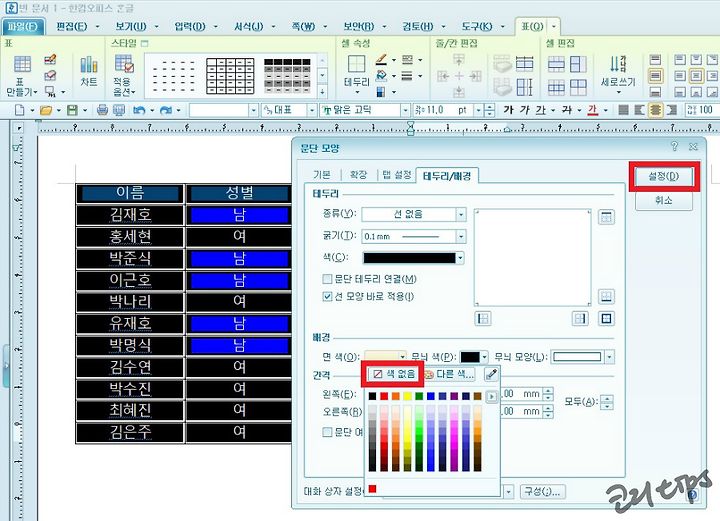Open the 굵기 line thickness dropdown
Viewport: 720px width, 521px height.
pyautogui.click(x=461, y=236)
